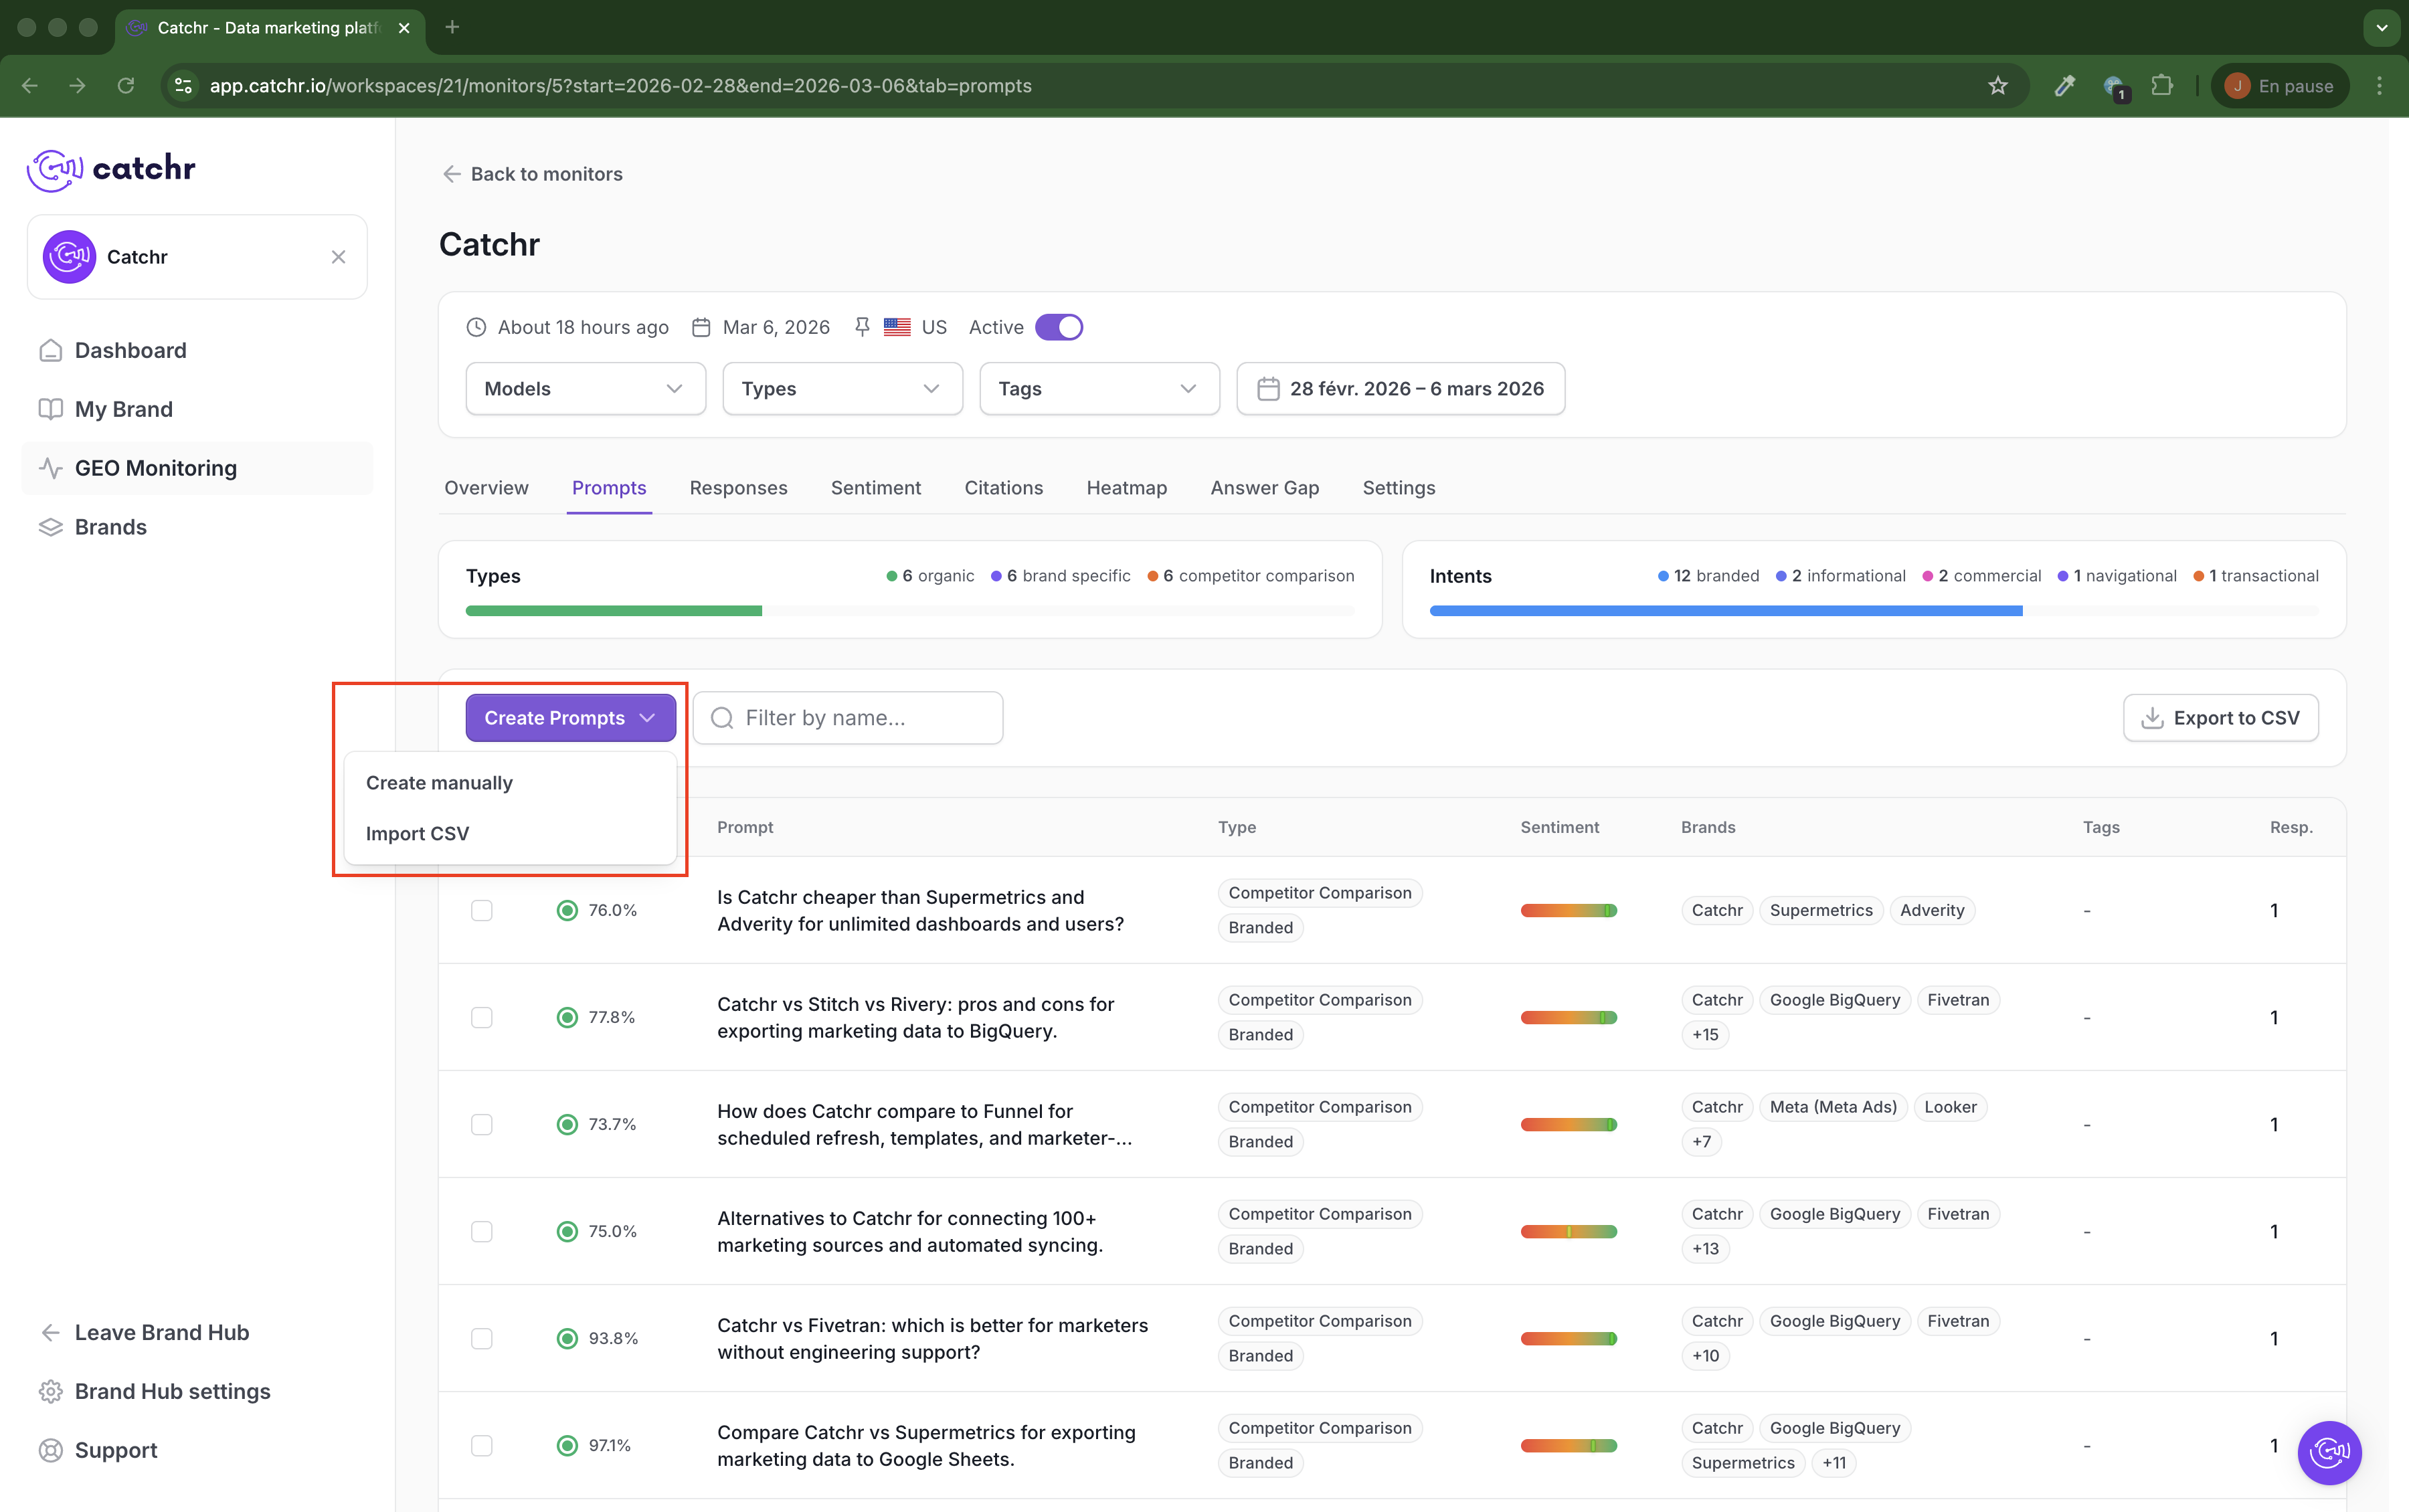Click the Support lifebuoy icon
This screenshot has width=2409, height=1512.
pyautogui.click(x=50, y=1450)
